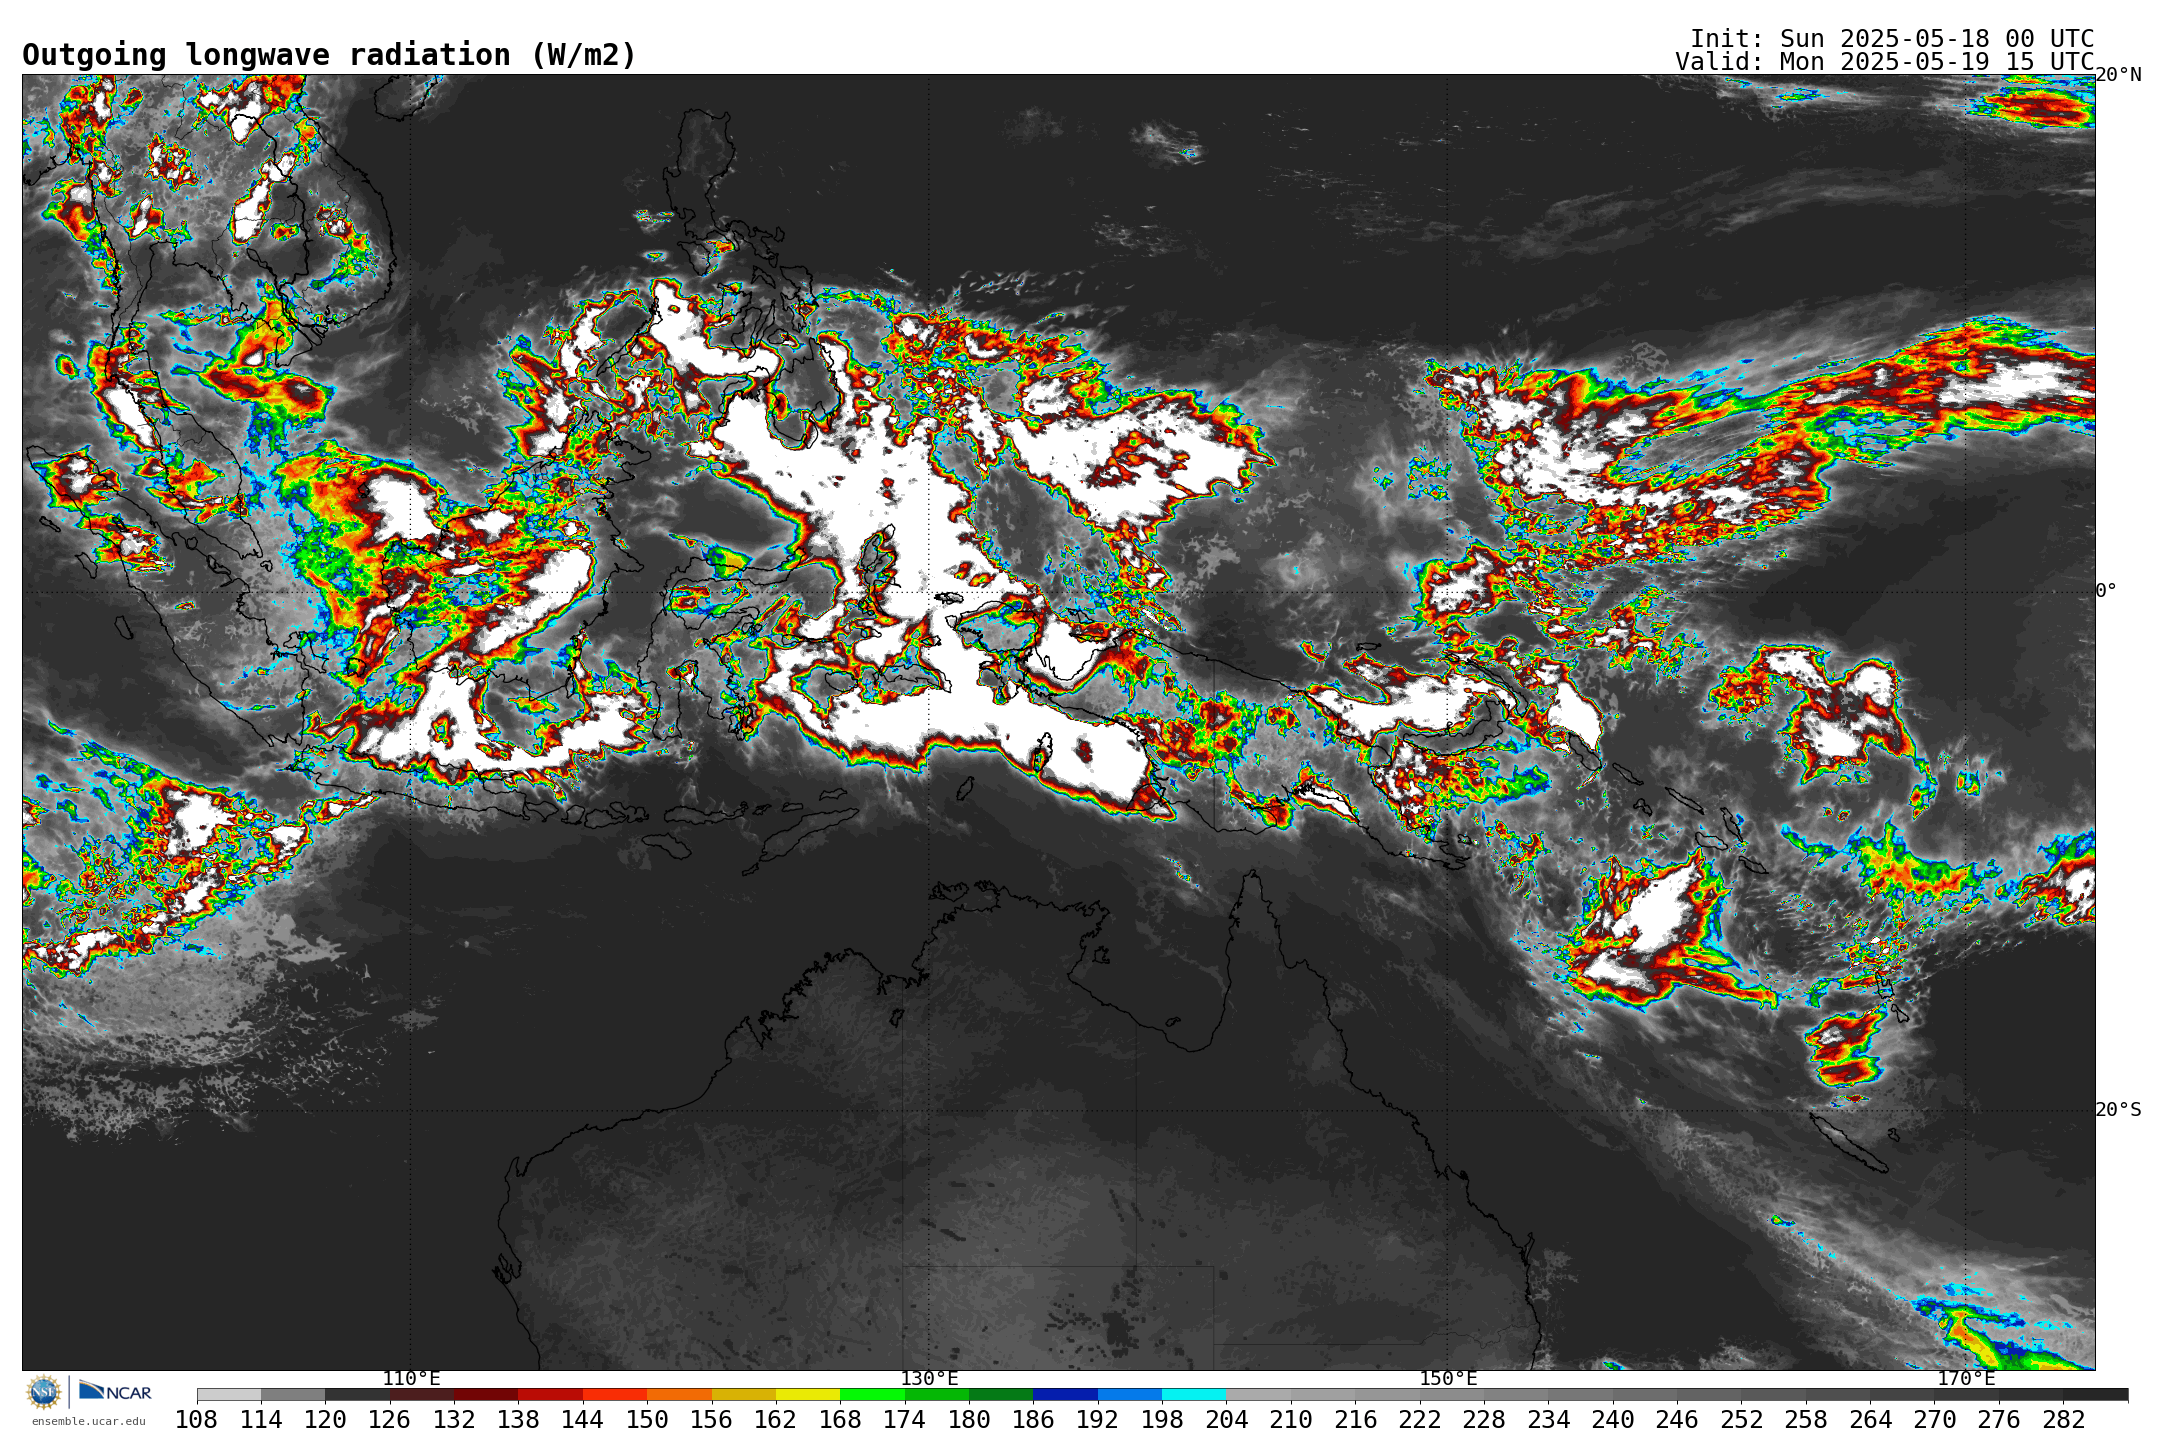Click the colorbar value 240
Image resolution: width=2160 pixels, height=1433 pixels.
[1613, 1420]
